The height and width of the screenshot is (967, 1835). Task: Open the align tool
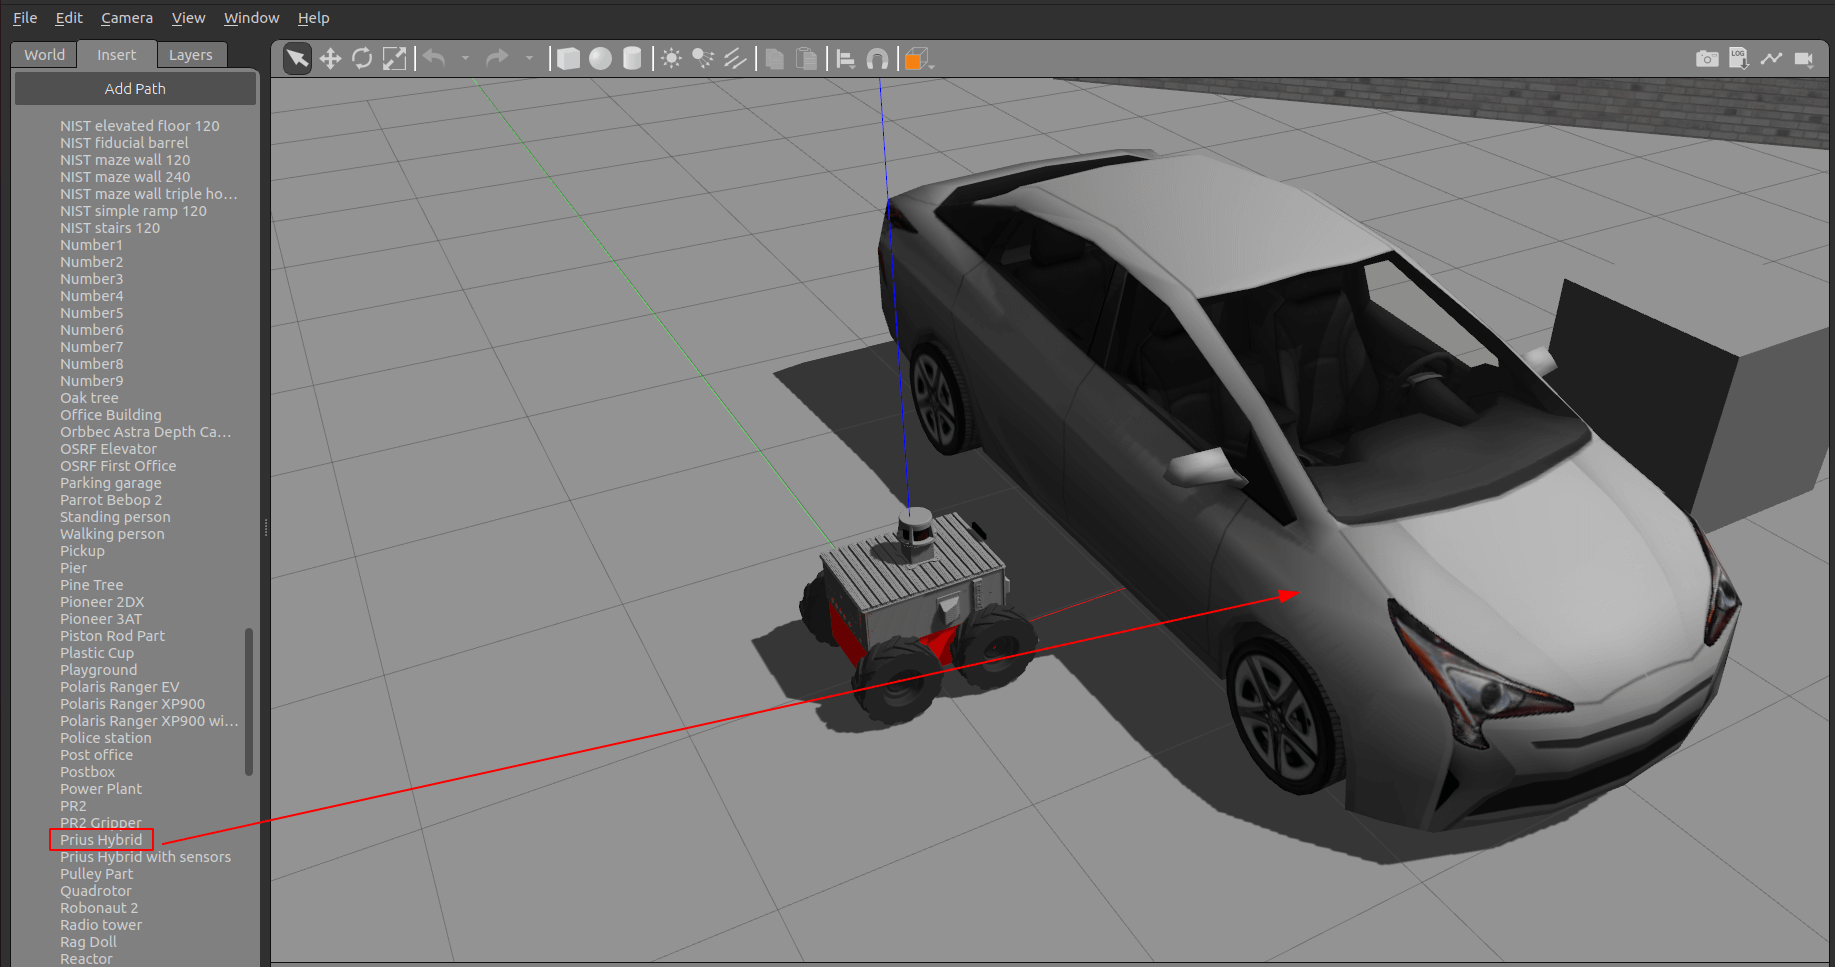point(846,59)
